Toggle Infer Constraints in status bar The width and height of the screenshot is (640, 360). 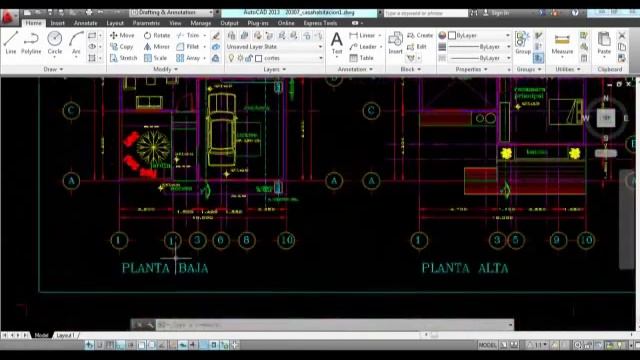coord(89,345)
